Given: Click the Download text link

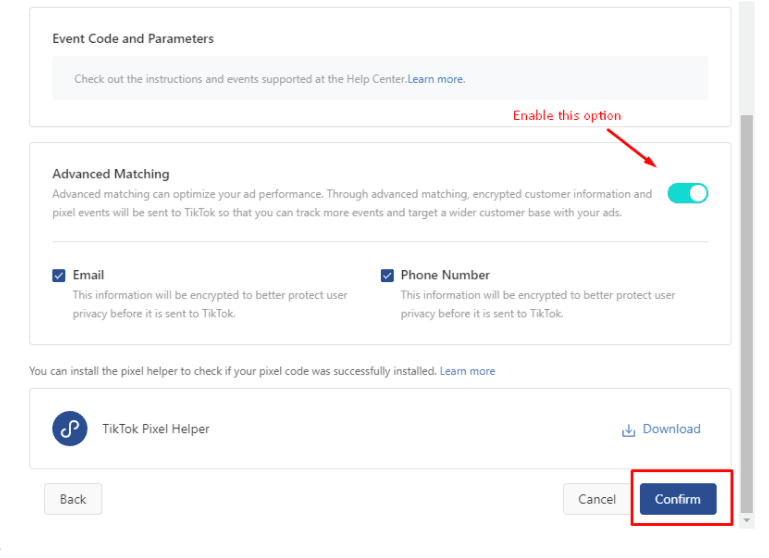Looking at the screenshot, I should [x=671, y=429].
